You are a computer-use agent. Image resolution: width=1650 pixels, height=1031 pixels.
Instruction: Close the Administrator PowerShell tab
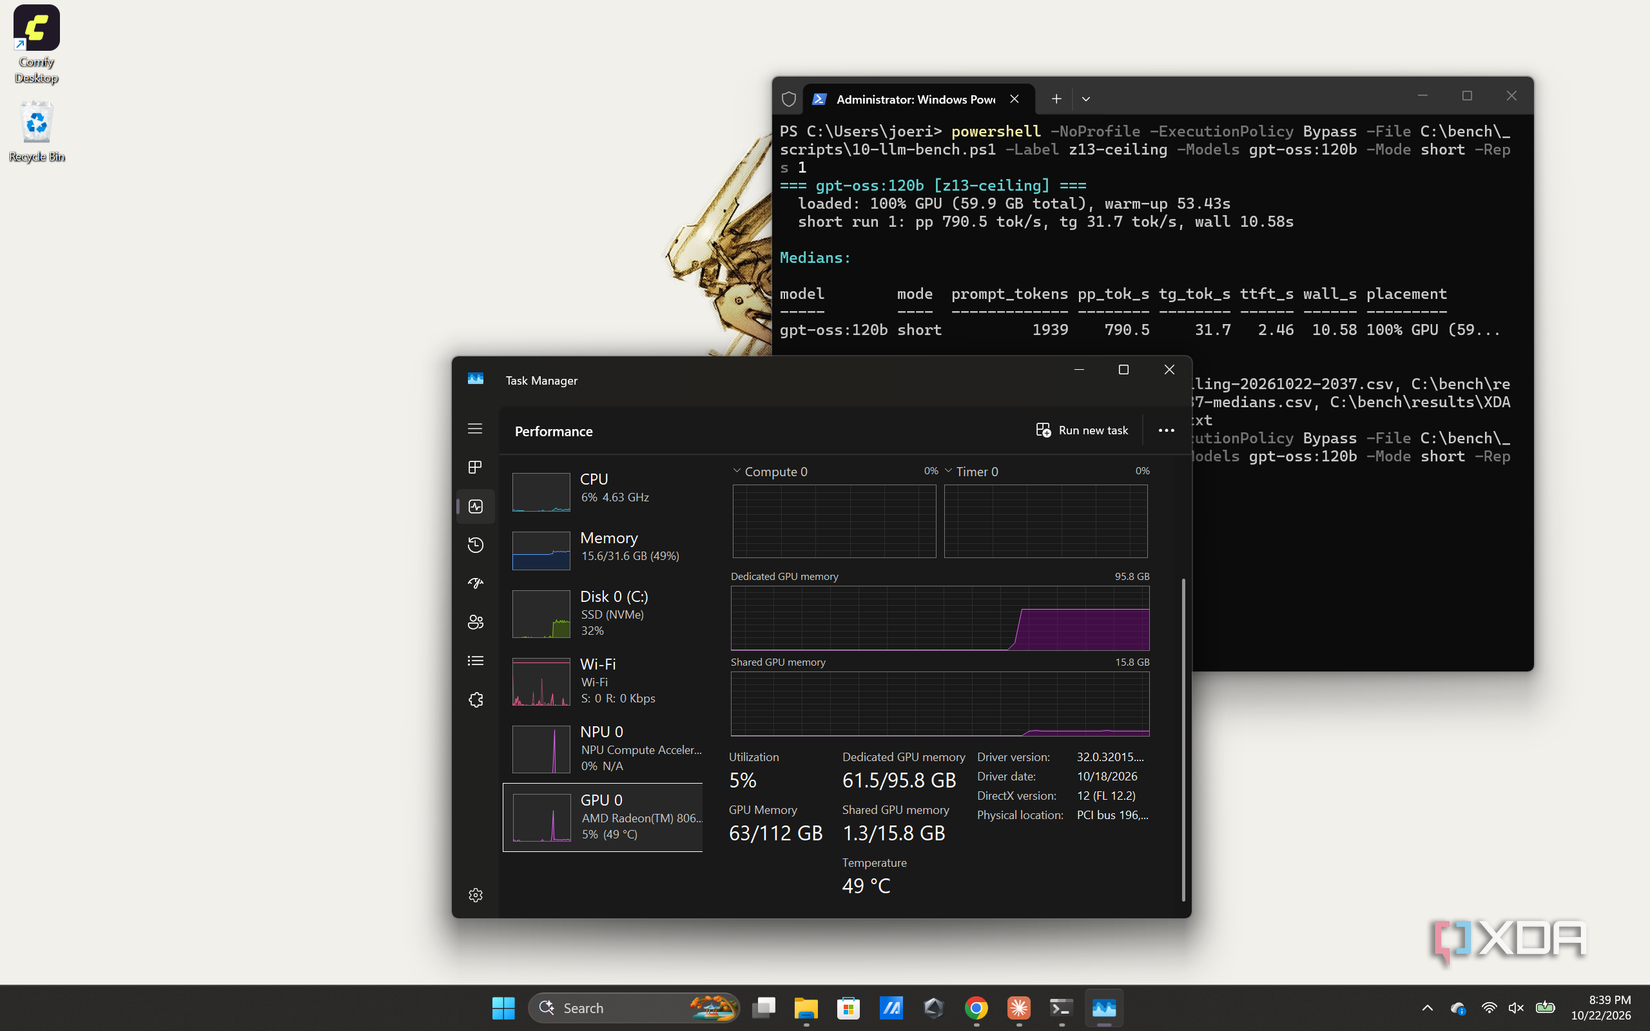click(1014, 99)
